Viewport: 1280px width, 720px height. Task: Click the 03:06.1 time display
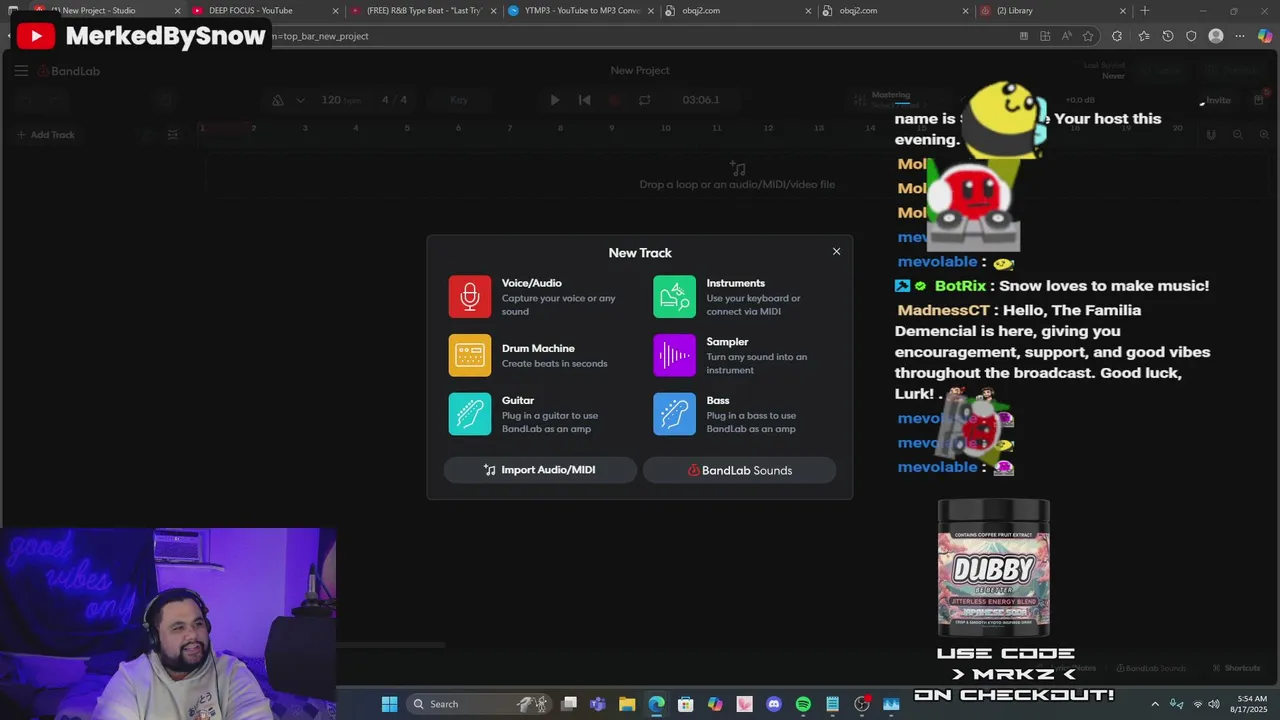click(701, 100)
